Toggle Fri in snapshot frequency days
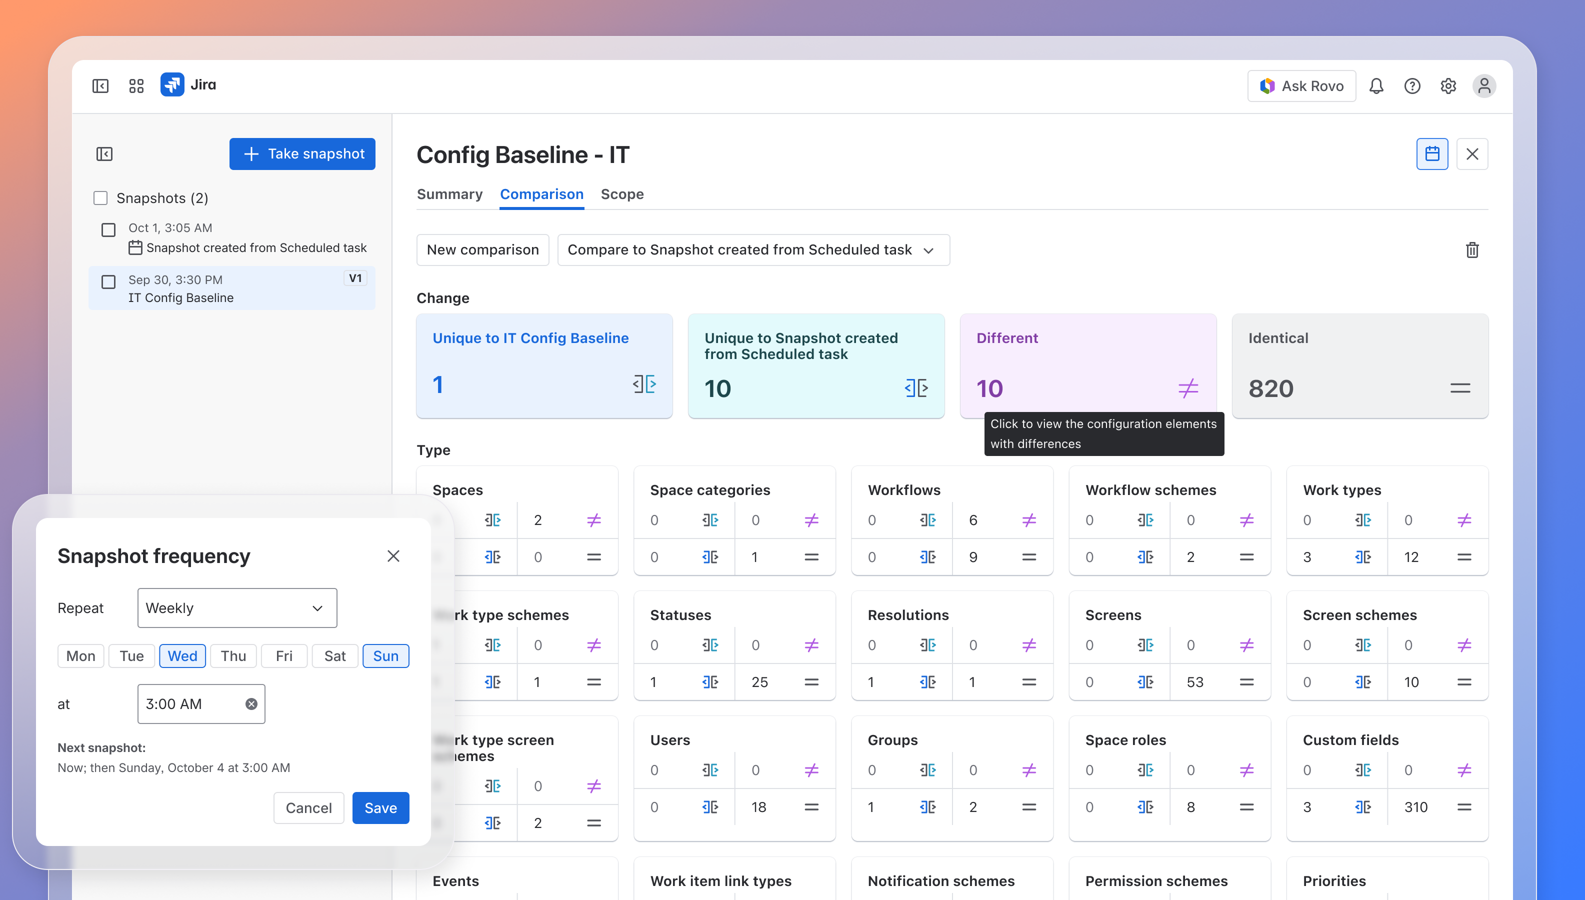Image resolution: width=1585 pixels, height=900 pixels. pos(284,656)
